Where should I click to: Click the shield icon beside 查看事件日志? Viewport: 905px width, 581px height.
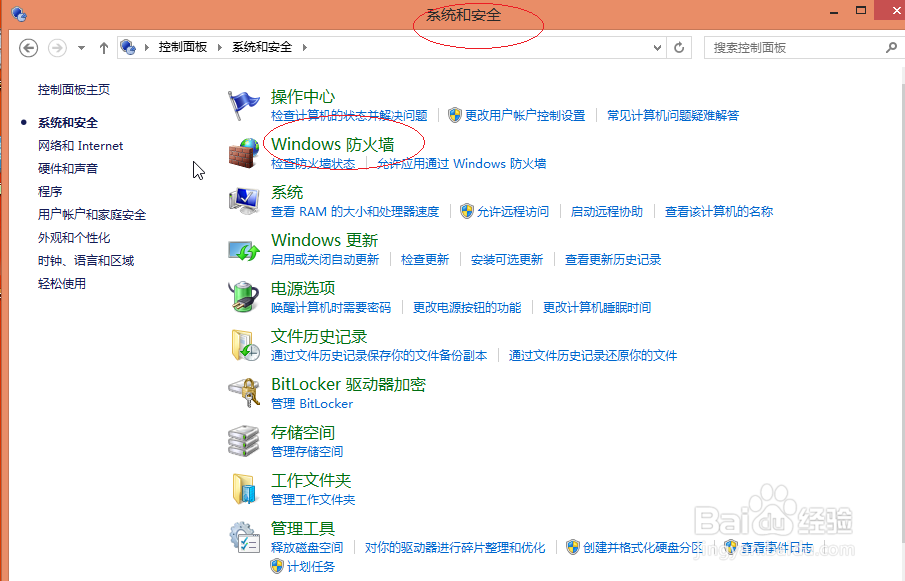[x=731, y=547]
